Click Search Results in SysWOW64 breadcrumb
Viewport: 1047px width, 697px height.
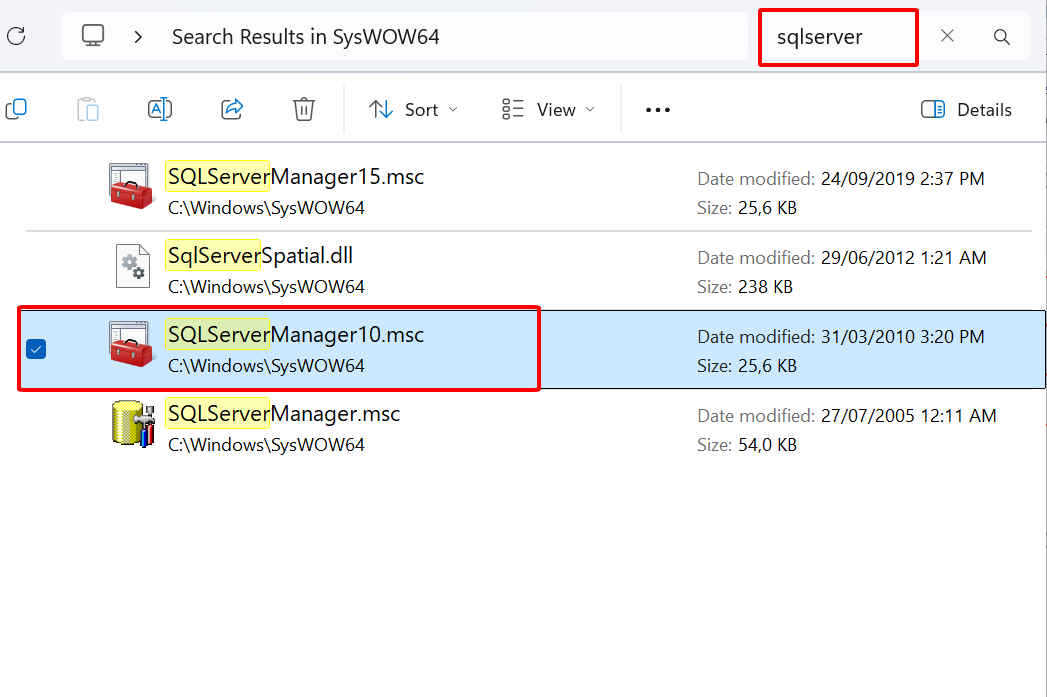click(x=305, y=37)
